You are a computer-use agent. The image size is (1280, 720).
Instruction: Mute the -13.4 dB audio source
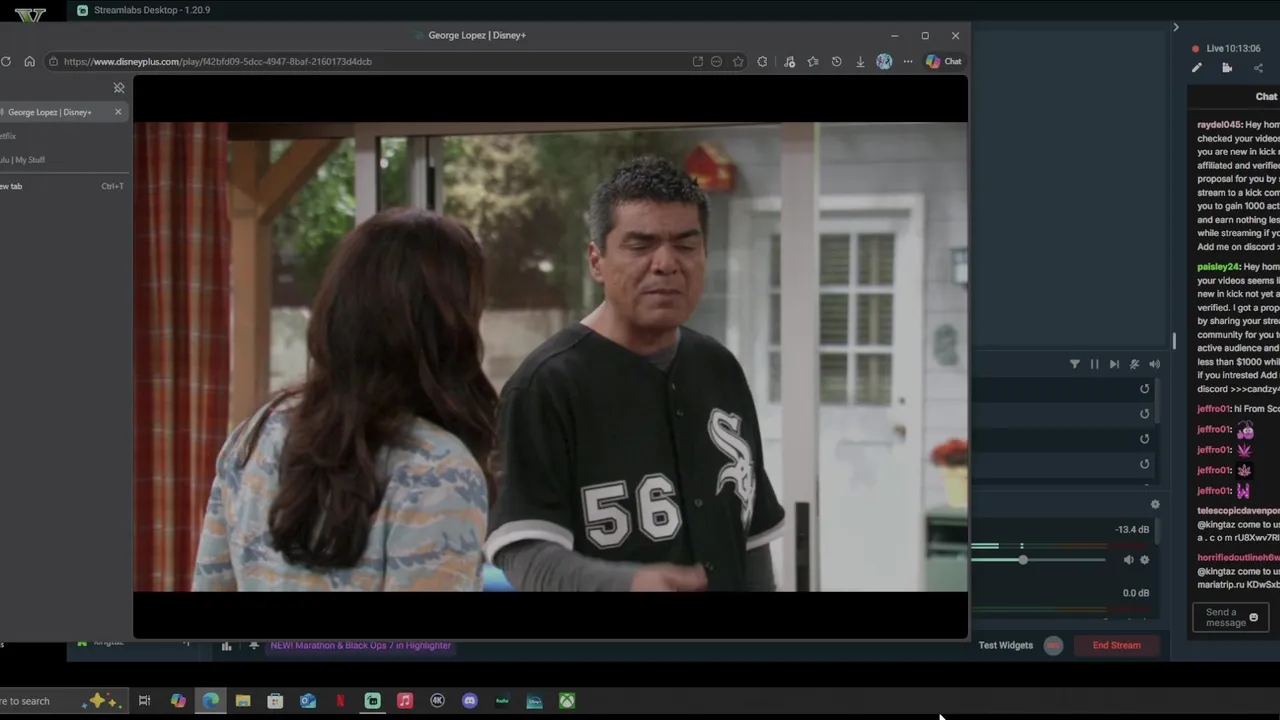click(x=1128, y=560)
